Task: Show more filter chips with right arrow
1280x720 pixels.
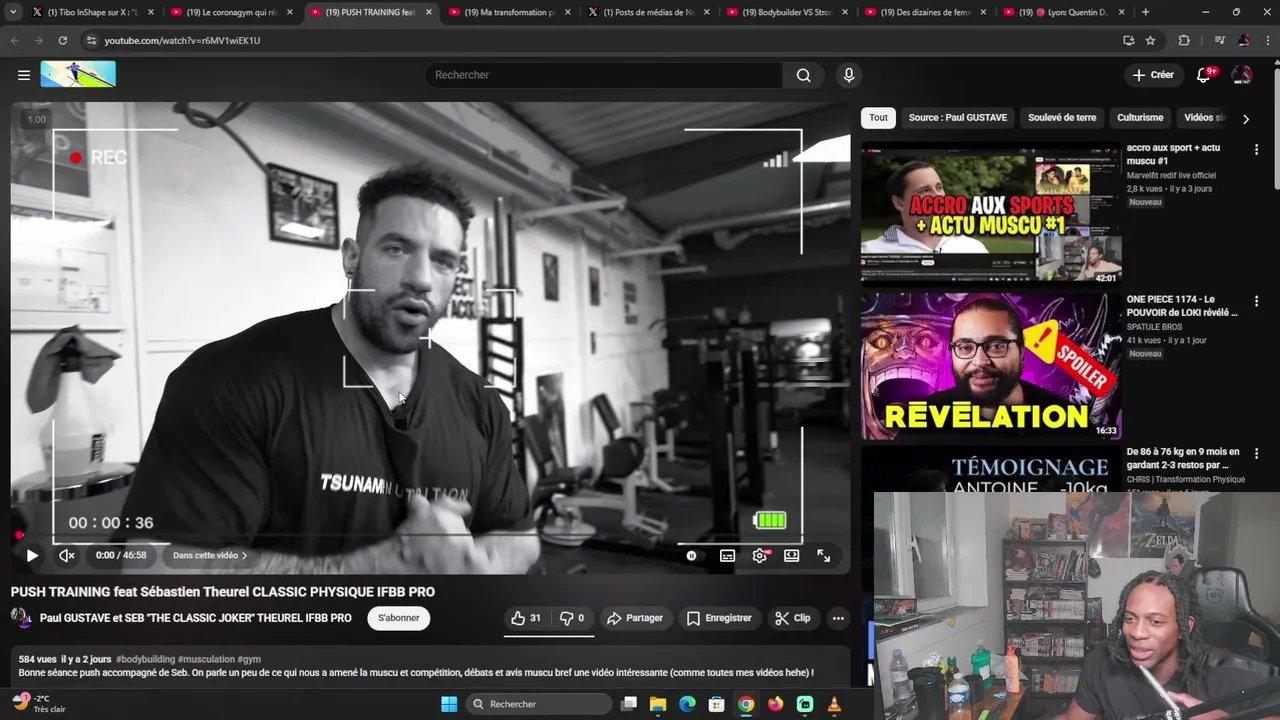Action: 1245,118
